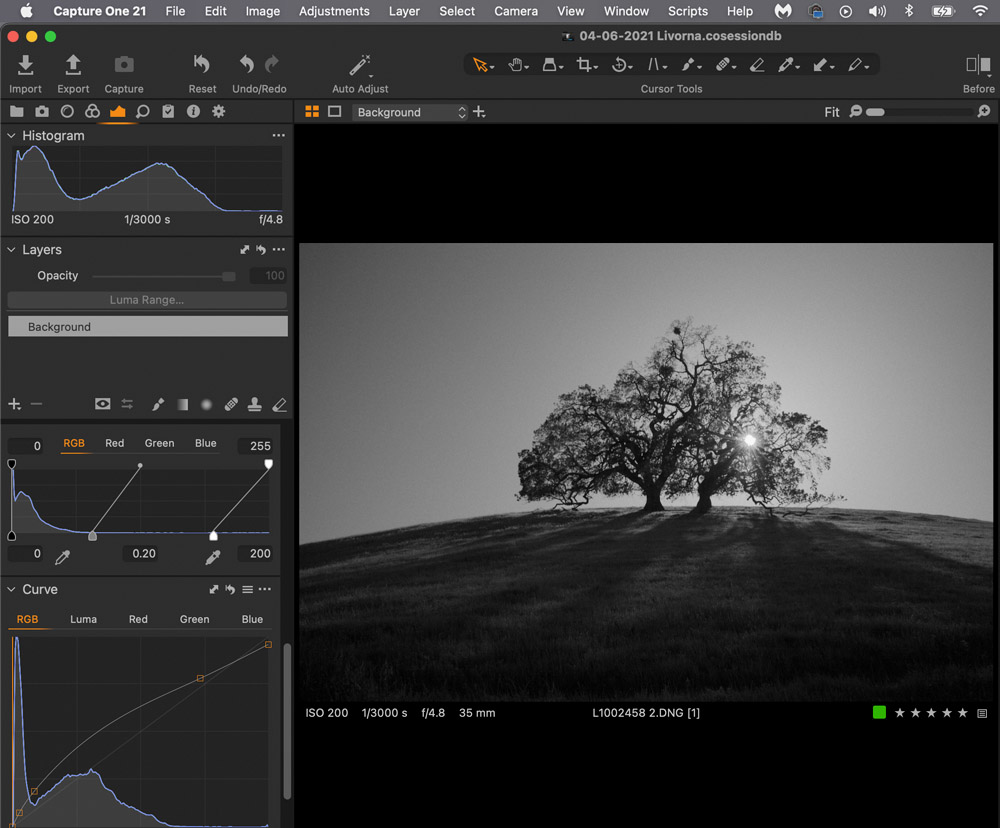This screenshot has height=828, width=1000.
Task: Select the eraser icon in the Layers panel
Action: coord(279,404)
